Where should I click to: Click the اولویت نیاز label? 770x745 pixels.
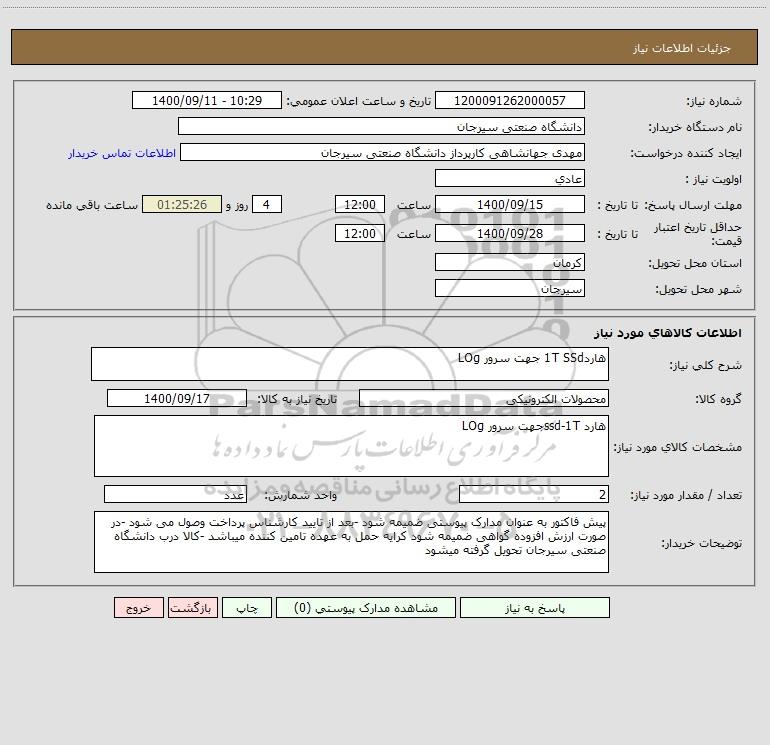tap(714, 179)
